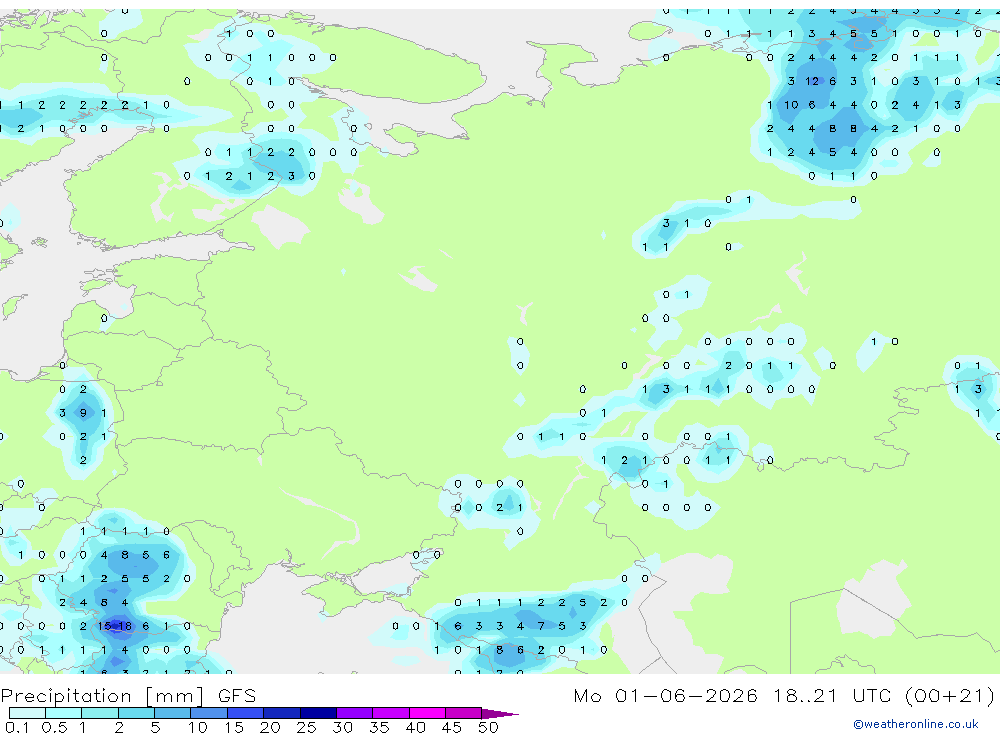
Task: Select the legend swatch between 5 and 10
Action: coord(173,713)
